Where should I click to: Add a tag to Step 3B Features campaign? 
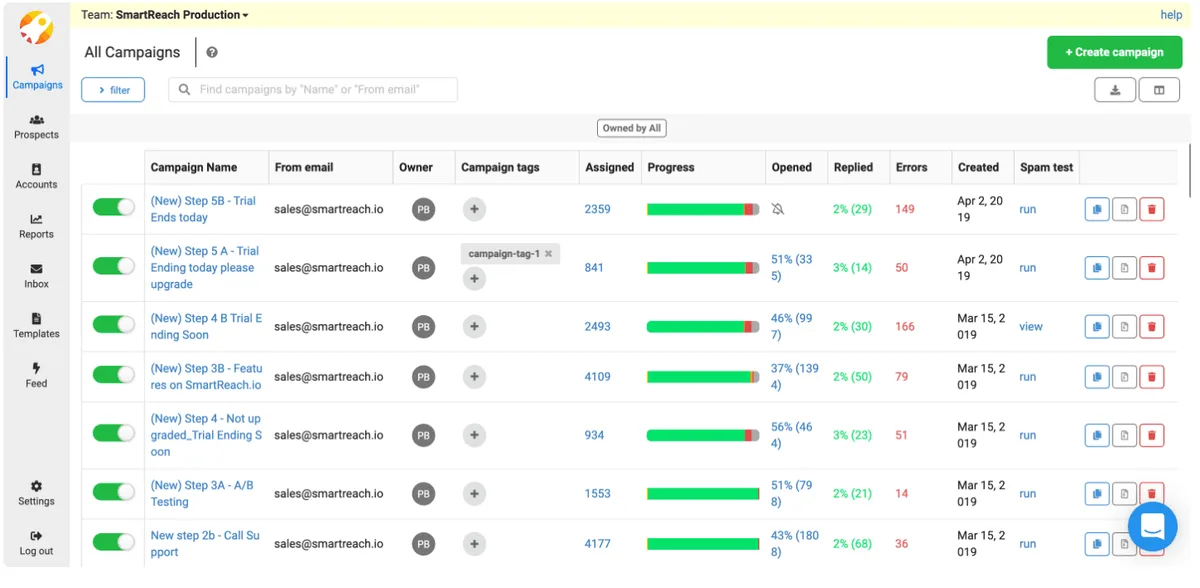pos(474,377)
